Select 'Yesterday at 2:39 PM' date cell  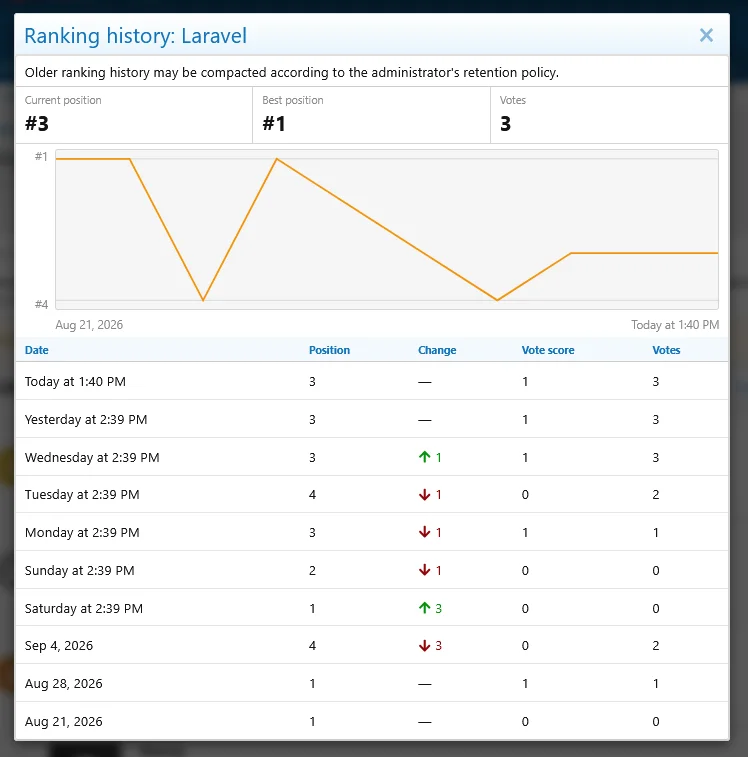click(86, 420)
